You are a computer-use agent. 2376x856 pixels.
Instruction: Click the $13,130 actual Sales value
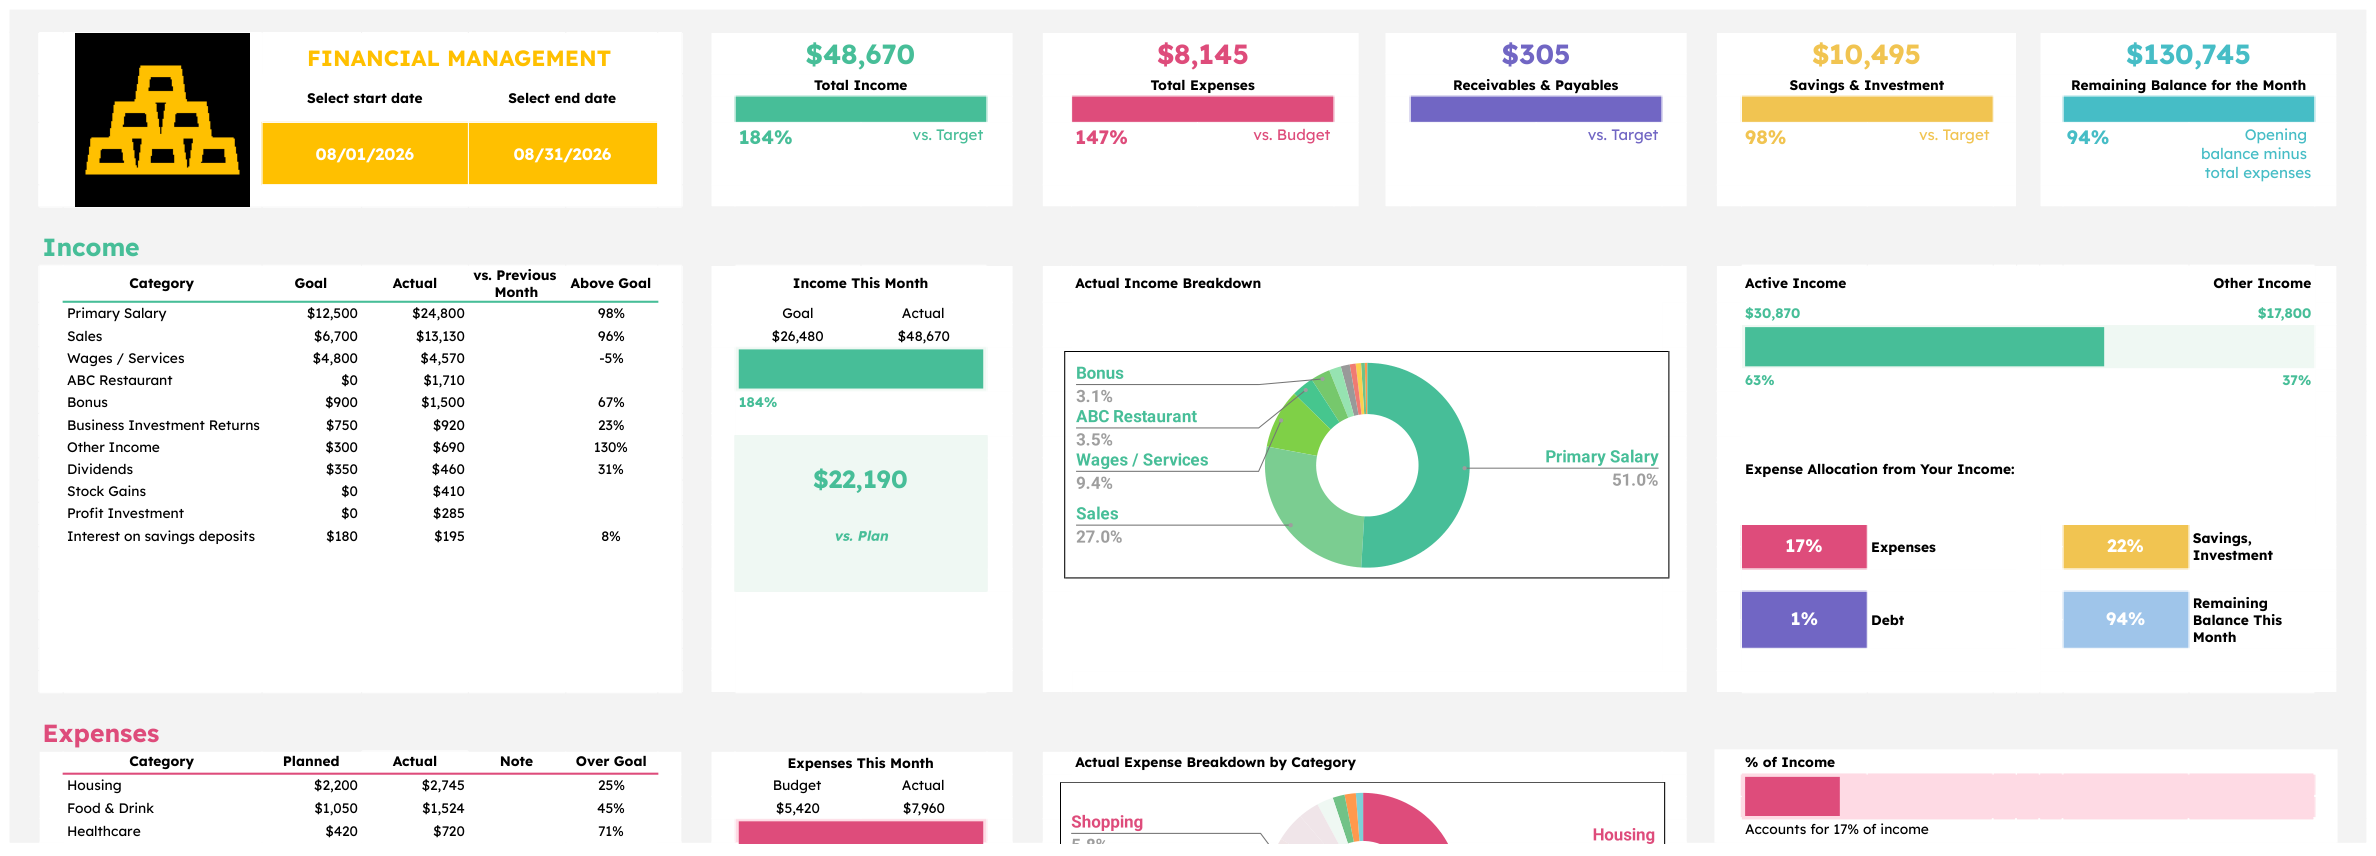440,337
